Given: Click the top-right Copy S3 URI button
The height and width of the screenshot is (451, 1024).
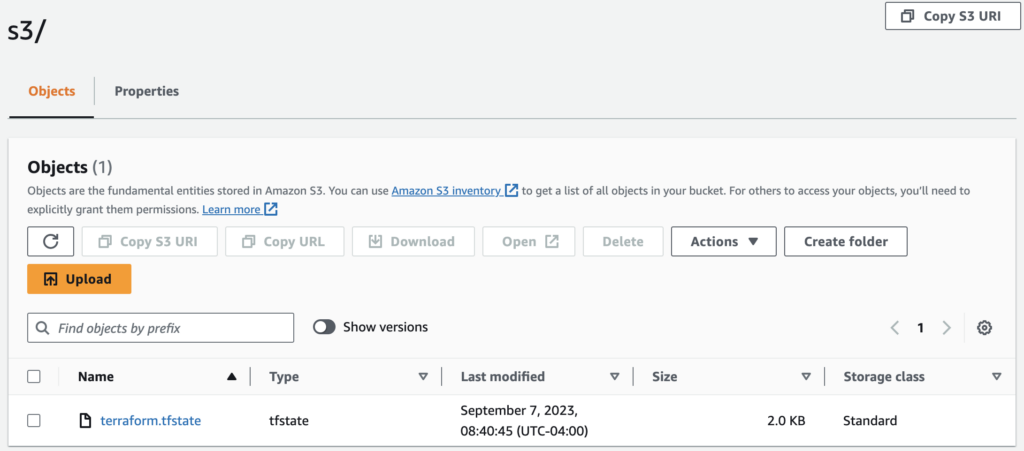Looking at the screenshot, I should pos(953,16).
